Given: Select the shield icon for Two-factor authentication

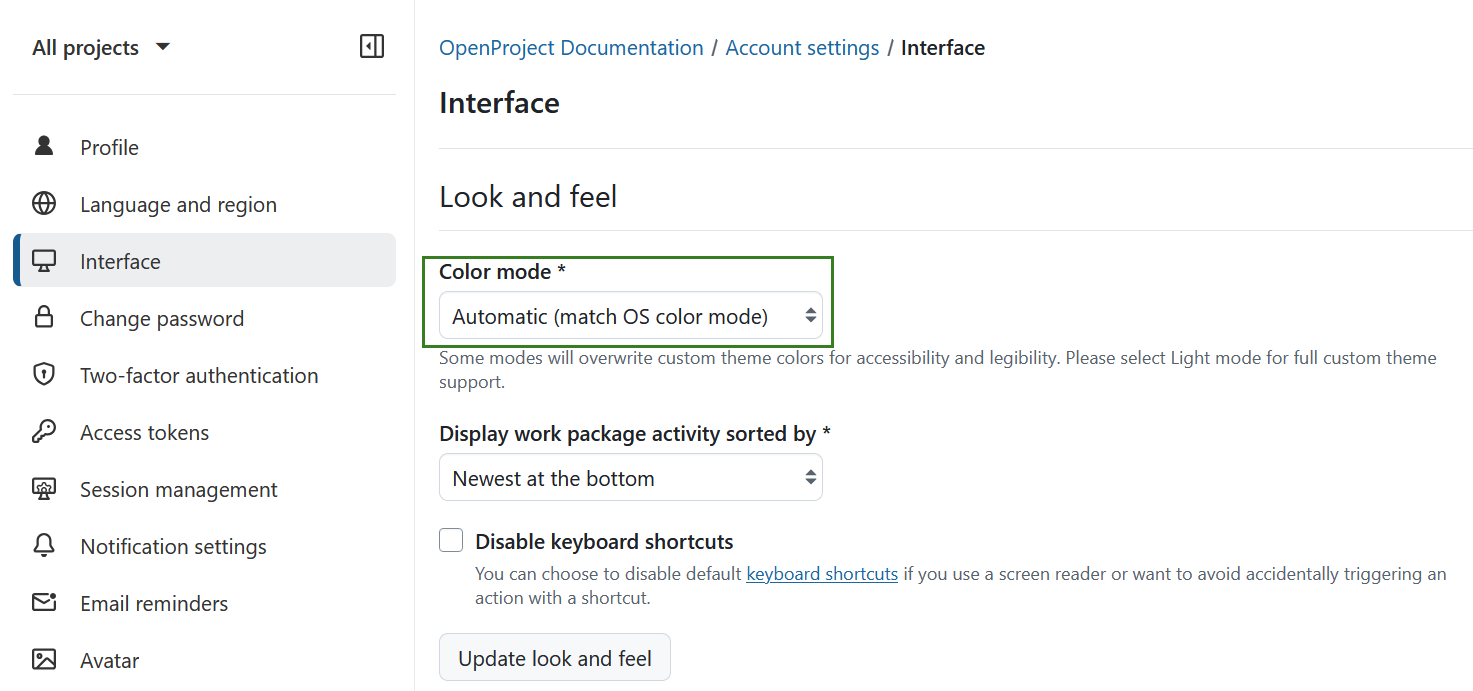Looking at the screenshot, I should [44, 374].
